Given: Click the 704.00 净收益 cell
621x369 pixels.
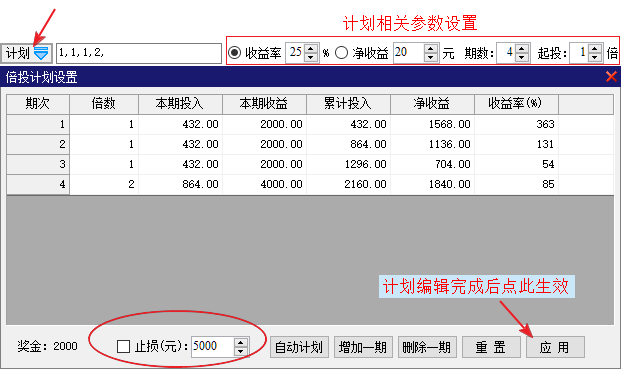Looking at the screenshot, I should (432, 164).
